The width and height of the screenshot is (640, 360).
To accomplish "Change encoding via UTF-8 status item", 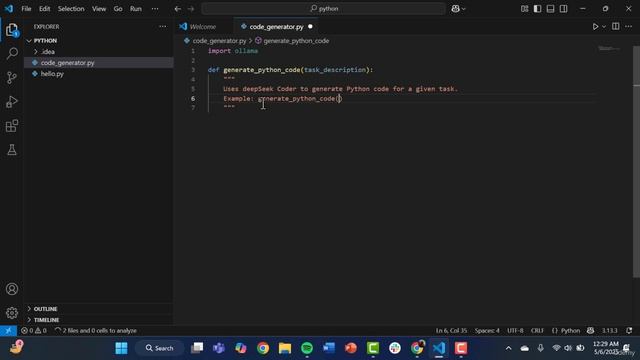I will click(515, 331).
